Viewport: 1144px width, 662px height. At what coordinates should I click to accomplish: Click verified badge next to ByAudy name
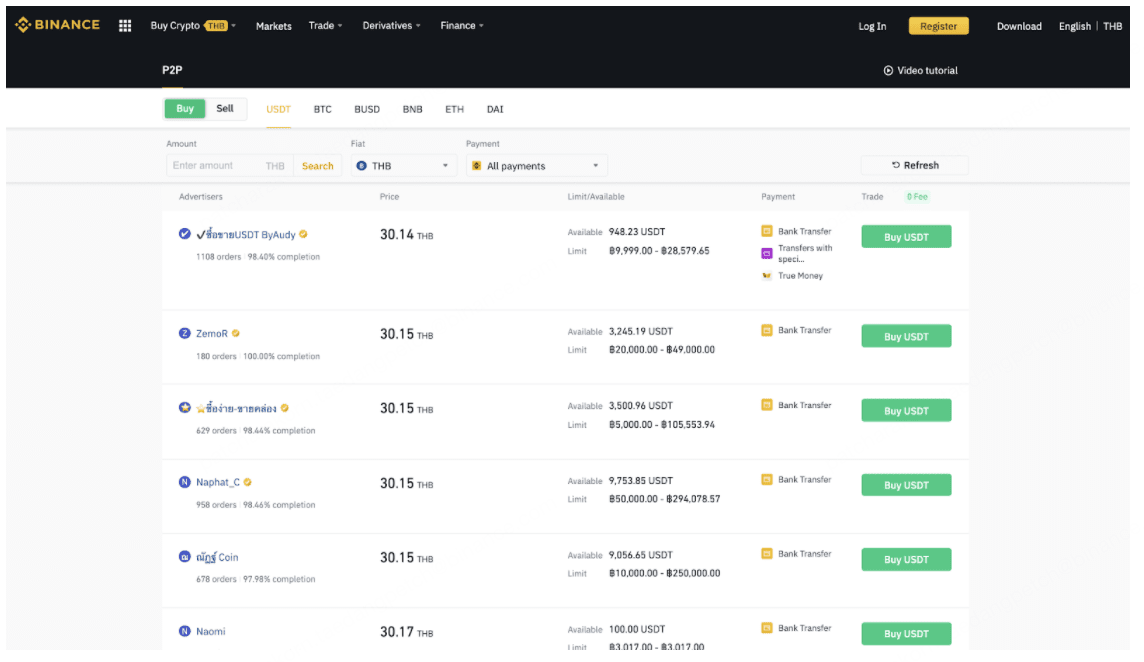[304, 234]
